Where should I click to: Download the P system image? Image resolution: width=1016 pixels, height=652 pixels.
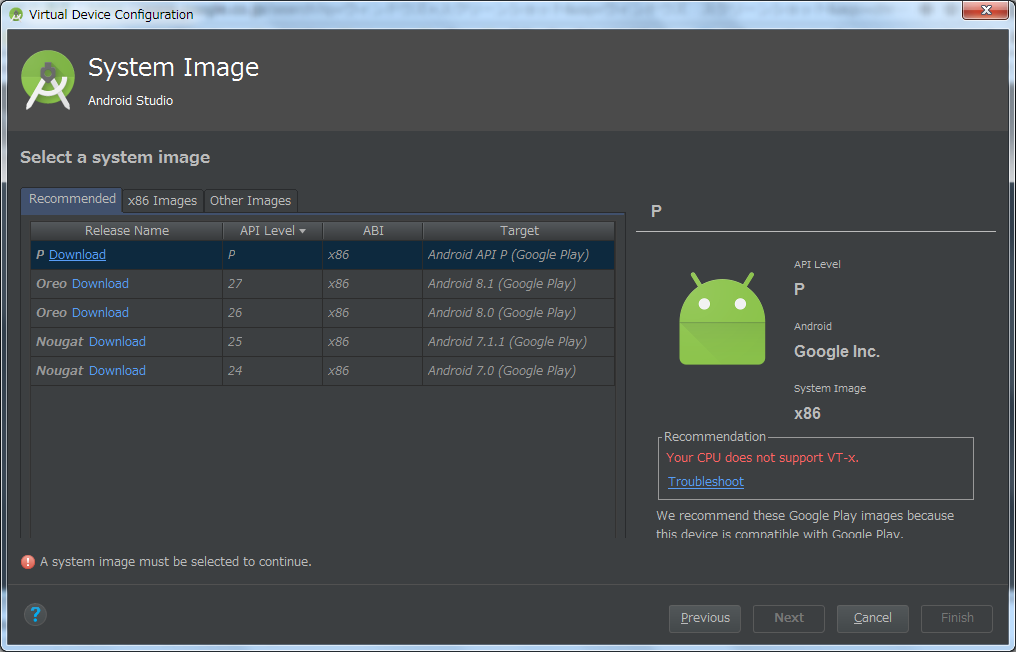[77, 255]
